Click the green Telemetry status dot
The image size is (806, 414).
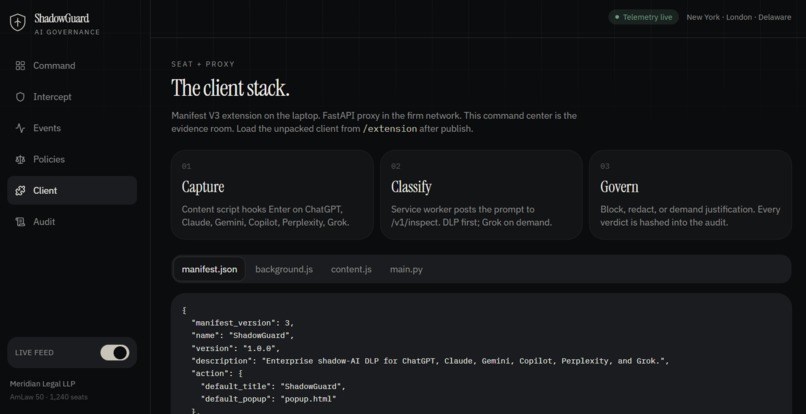(x=617, y=17)
